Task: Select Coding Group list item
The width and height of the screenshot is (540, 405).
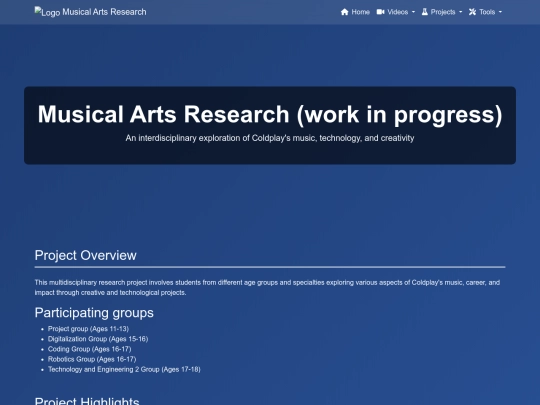Action: [90, 349]
